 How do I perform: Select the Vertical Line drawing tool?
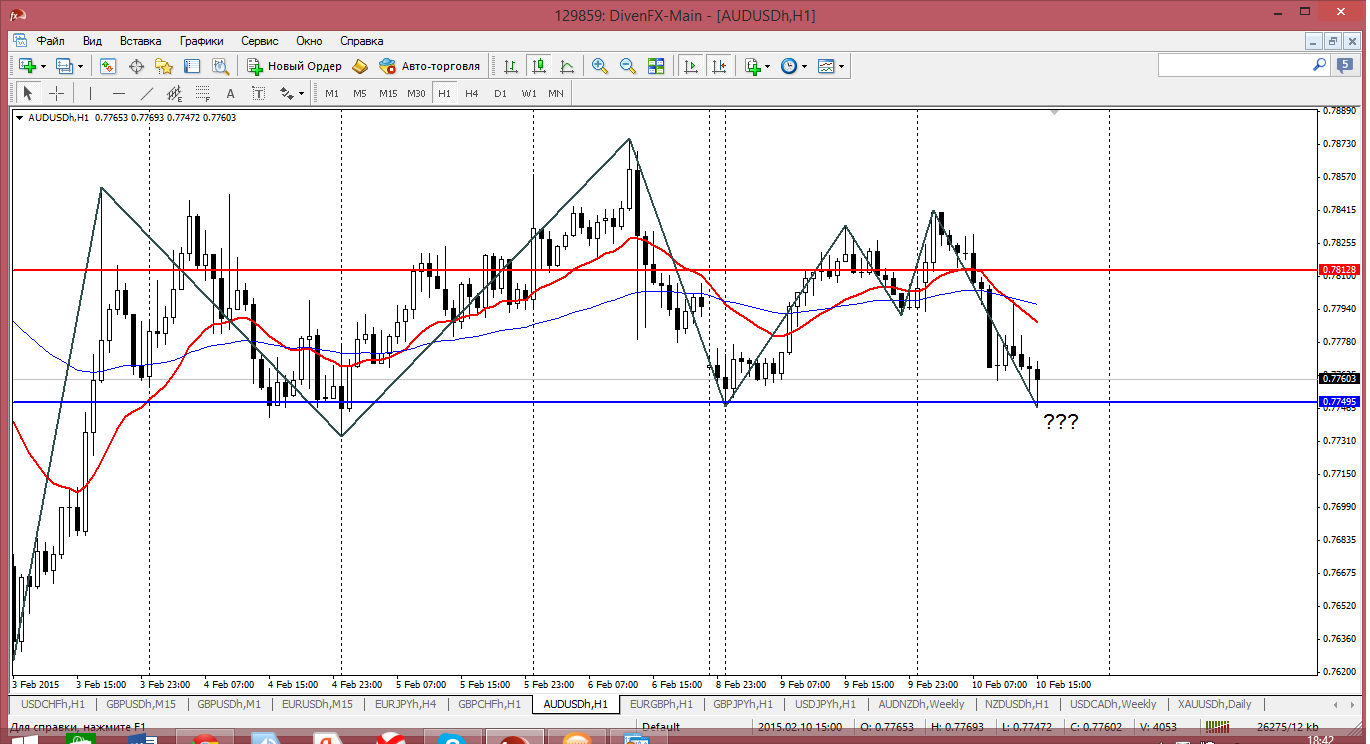click(91, 93)
